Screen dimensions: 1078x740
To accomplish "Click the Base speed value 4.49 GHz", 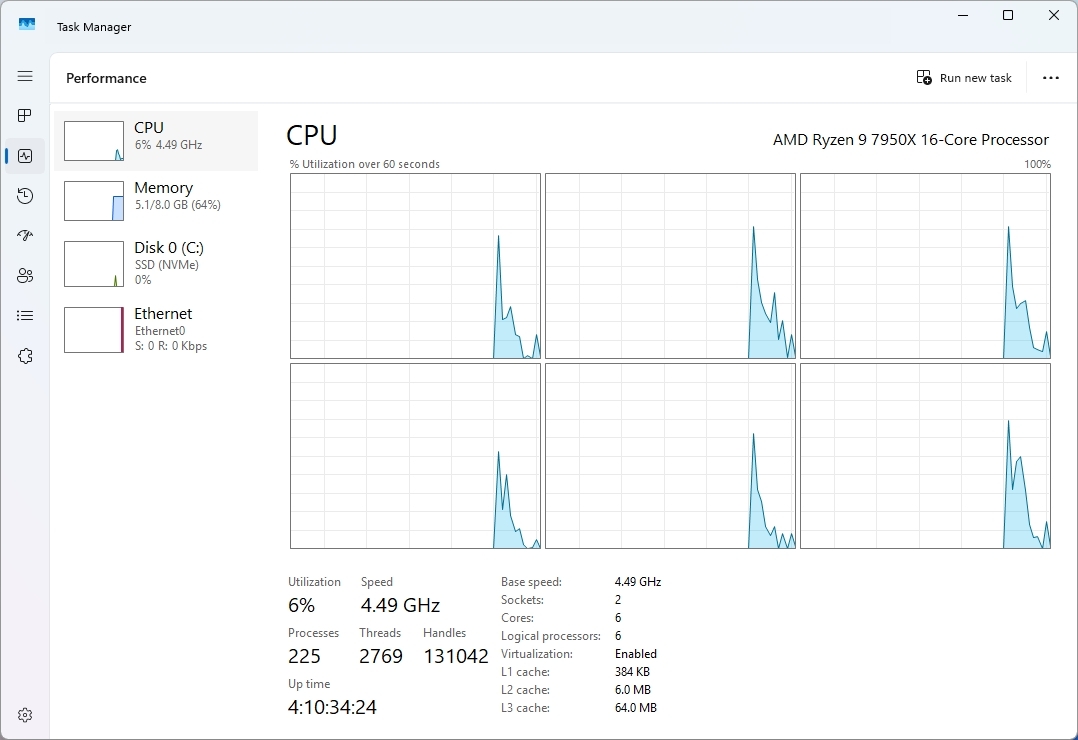I will click(x=638, y=582).
